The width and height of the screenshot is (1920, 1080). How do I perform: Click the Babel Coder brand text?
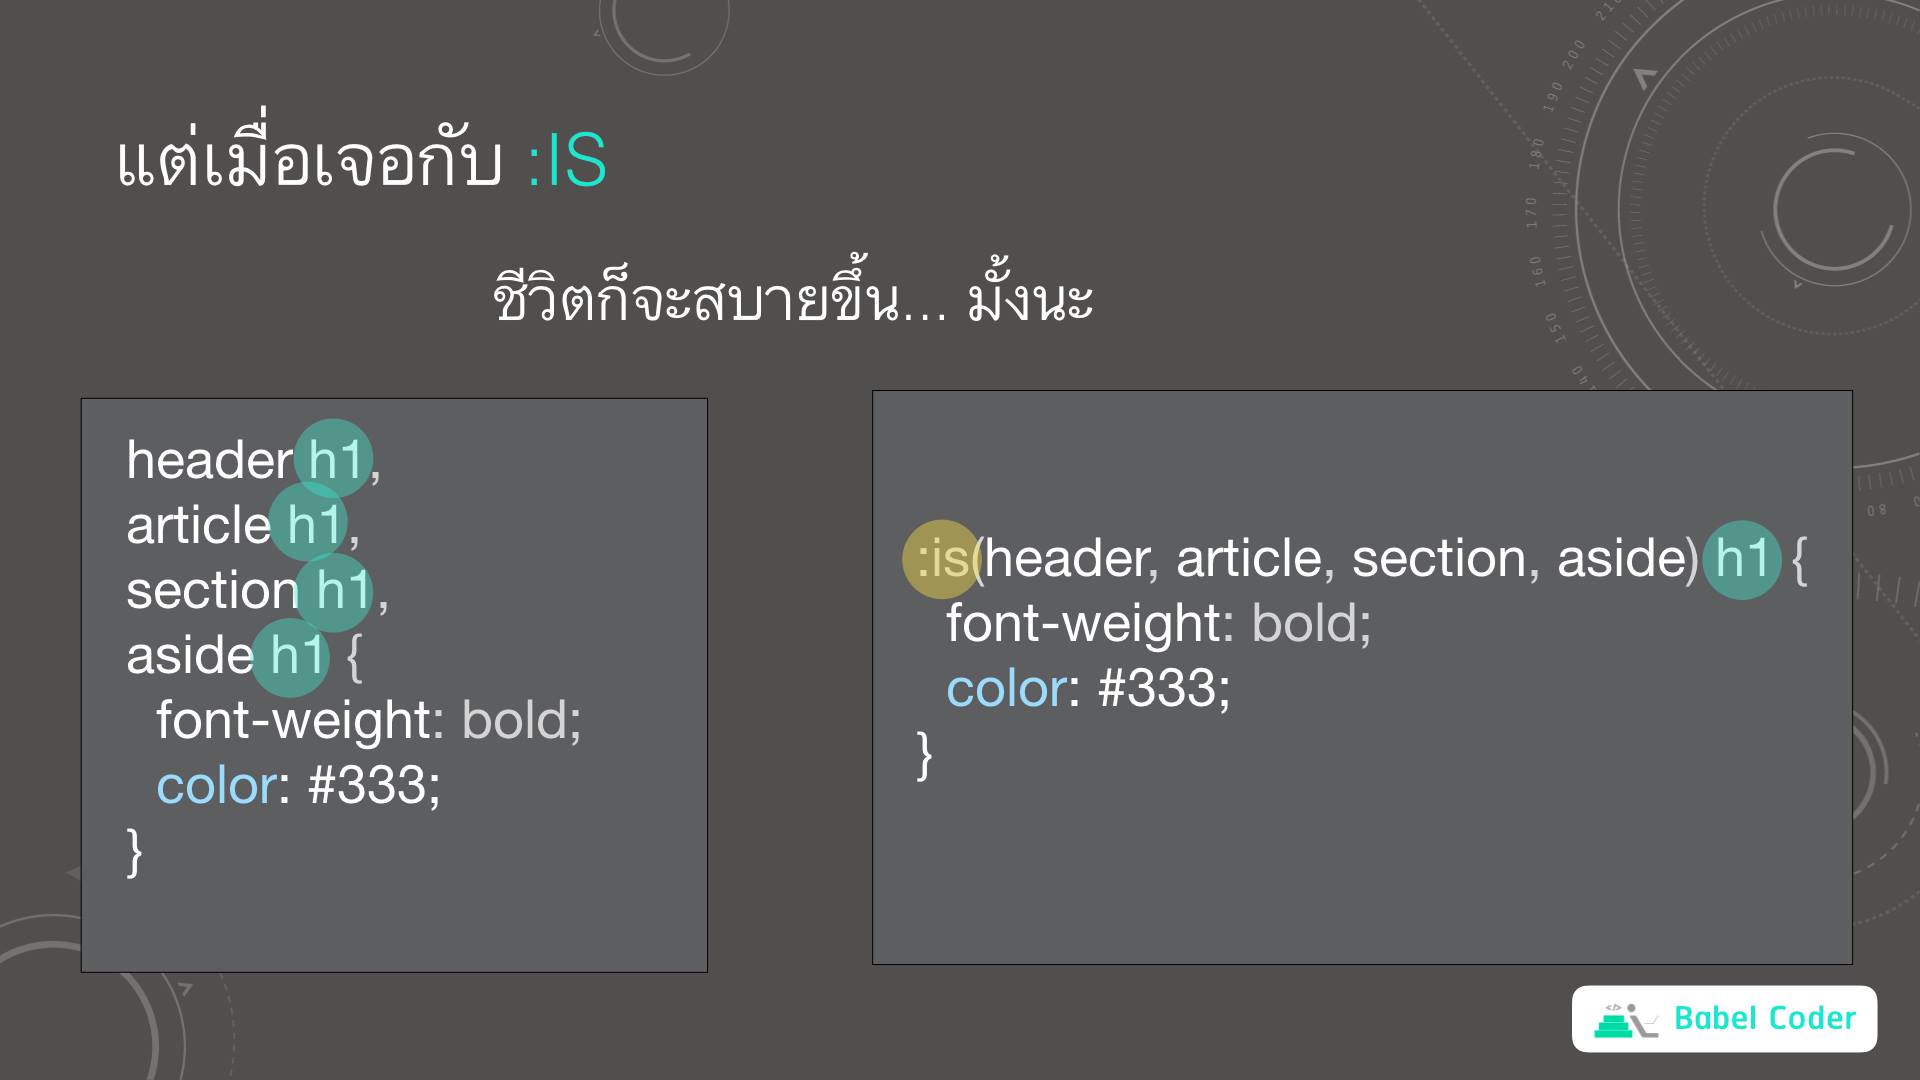1764,1019
